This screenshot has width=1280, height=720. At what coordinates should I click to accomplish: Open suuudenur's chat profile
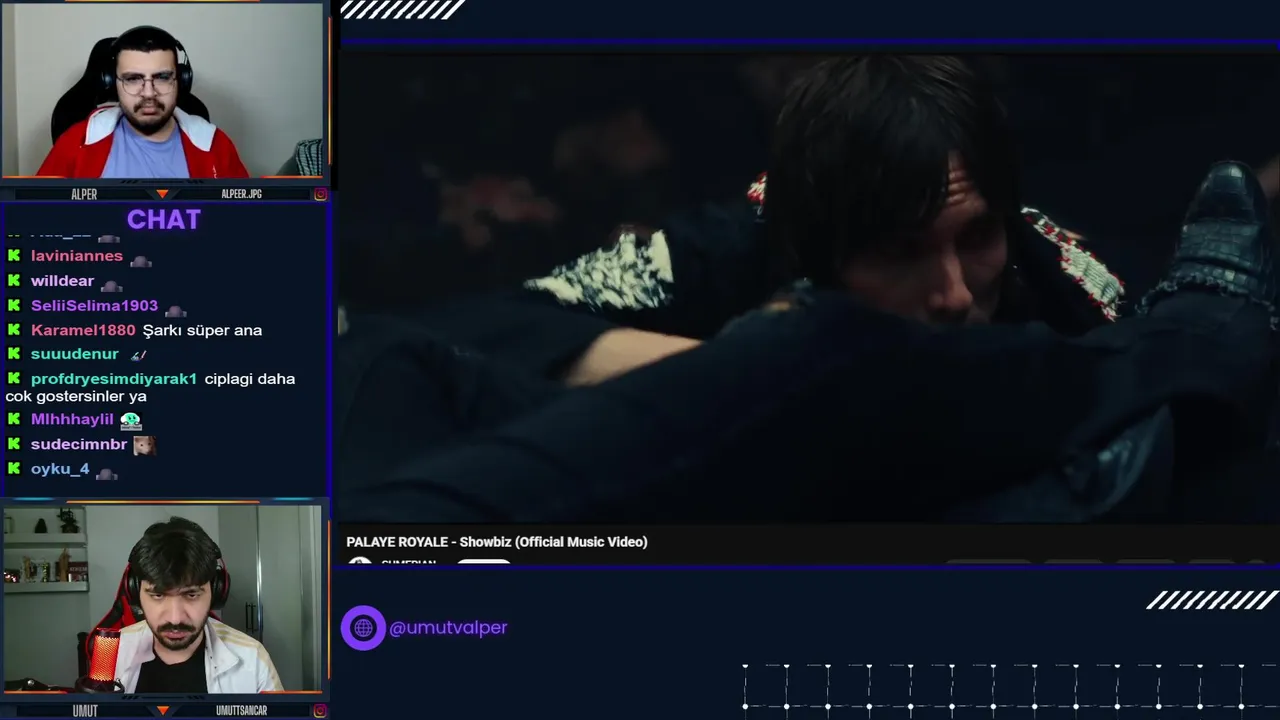click(75, 354)
